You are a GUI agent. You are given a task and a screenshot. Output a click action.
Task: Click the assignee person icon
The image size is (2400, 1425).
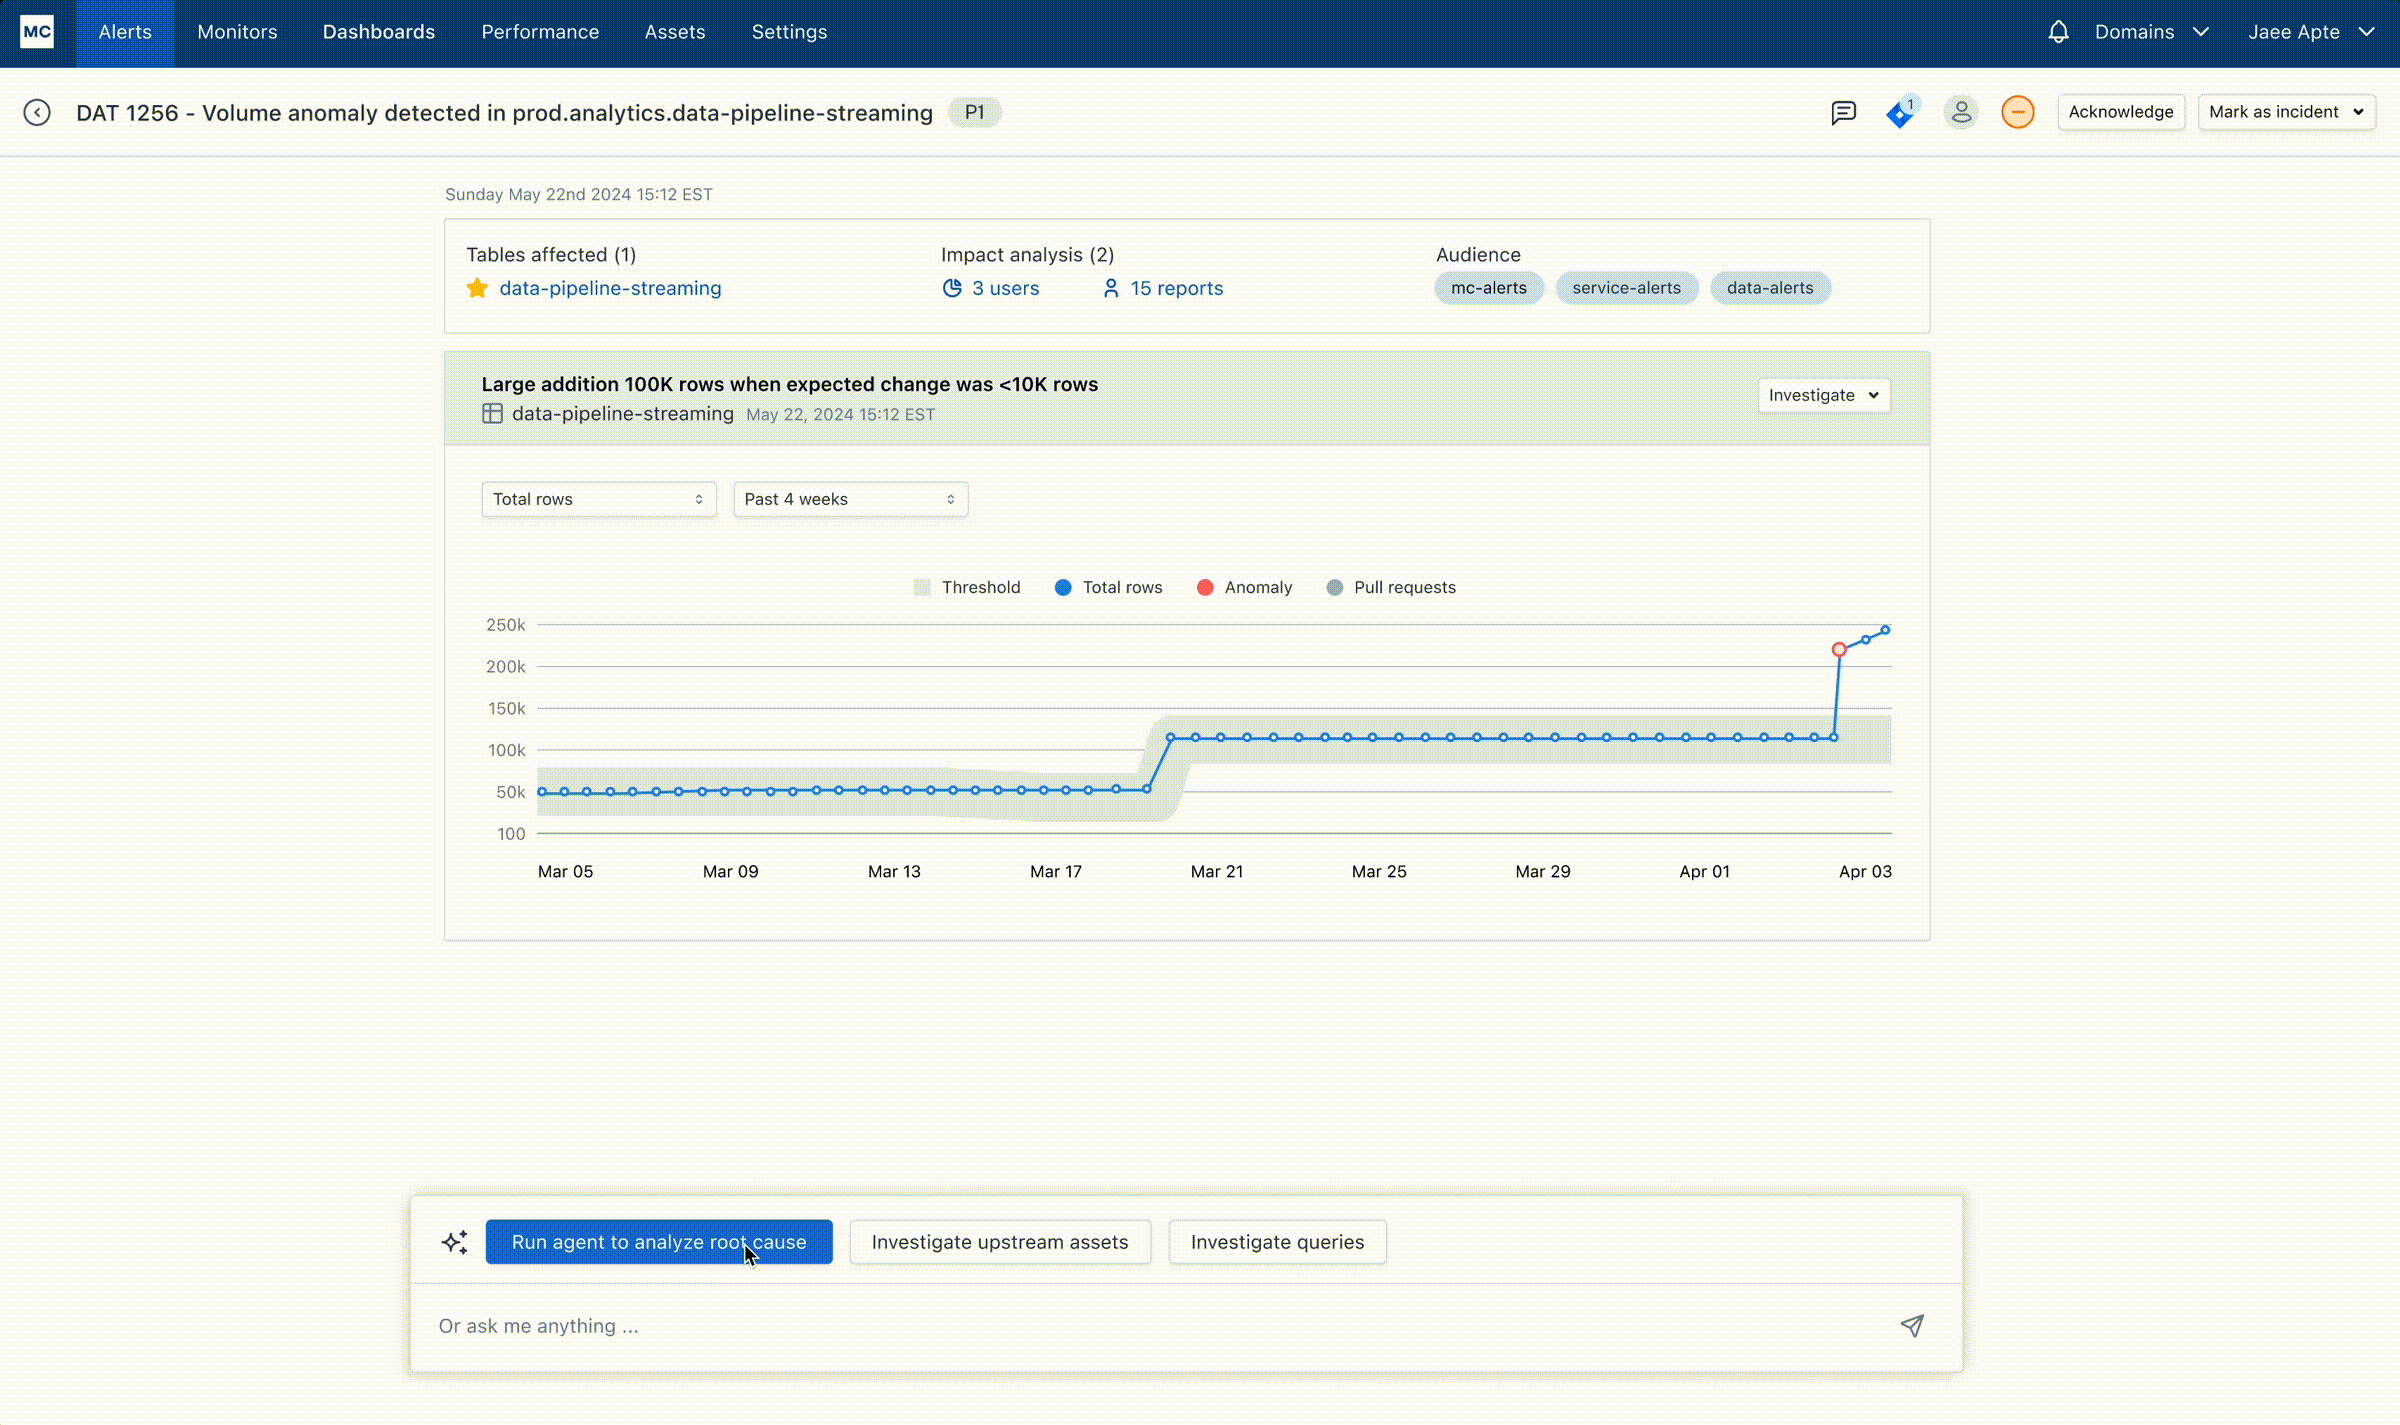click(1961, 112)
